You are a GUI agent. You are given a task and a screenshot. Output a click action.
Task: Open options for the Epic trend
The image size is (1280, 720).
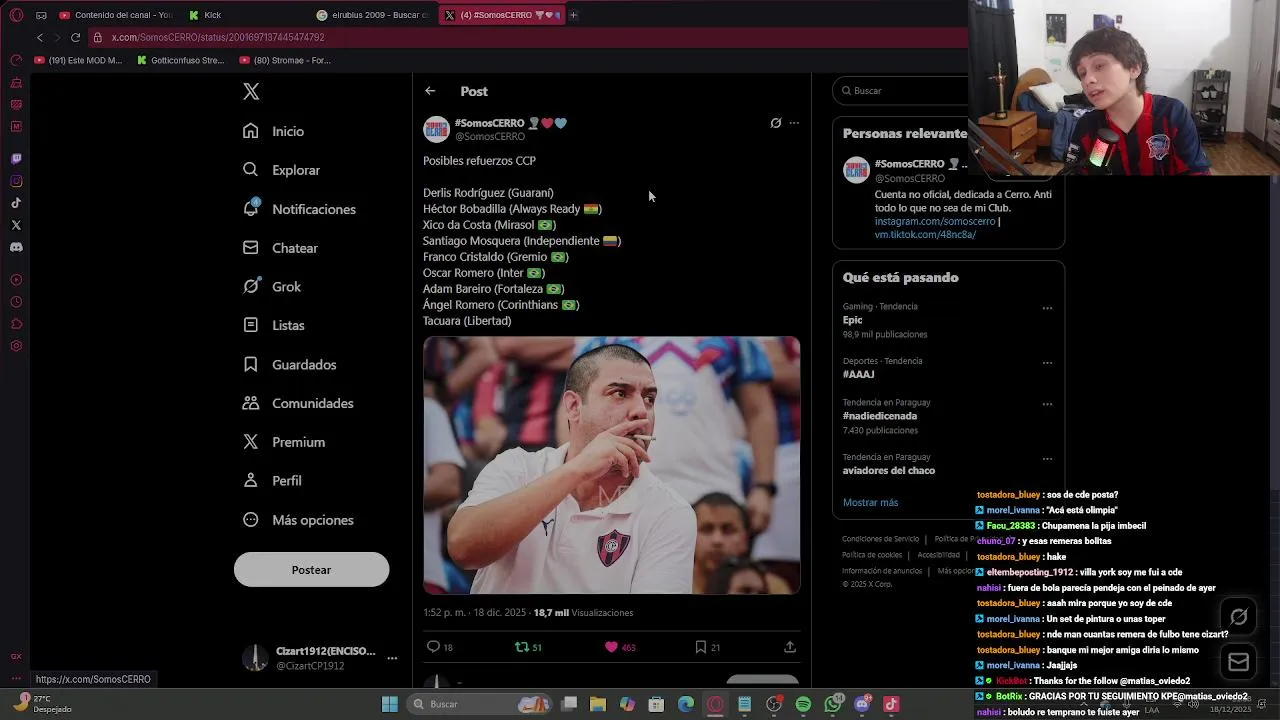[x=1047, y=308]
